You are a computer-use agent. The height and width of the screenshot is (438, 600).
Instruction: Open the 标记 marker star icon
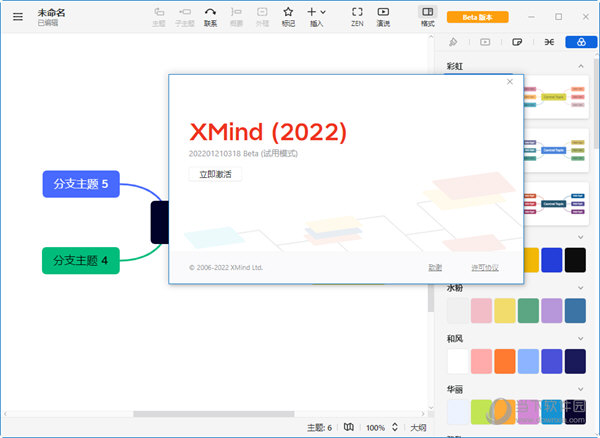point(288,17)
